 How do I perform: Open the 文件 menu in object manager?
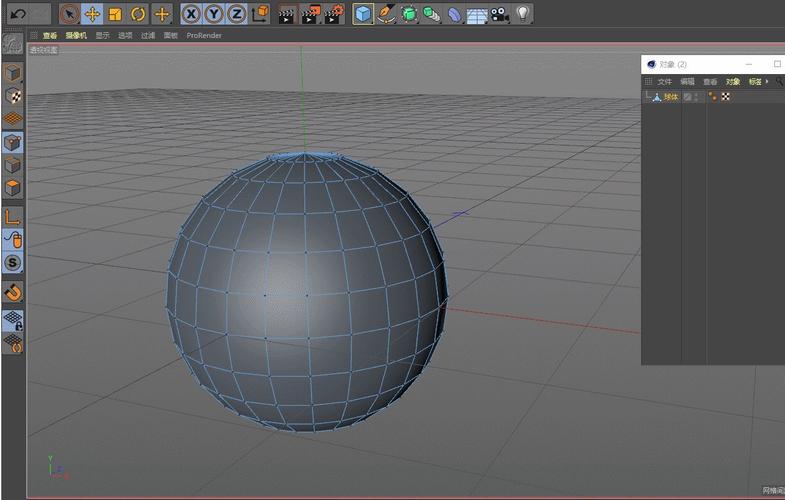coord(665,82)
